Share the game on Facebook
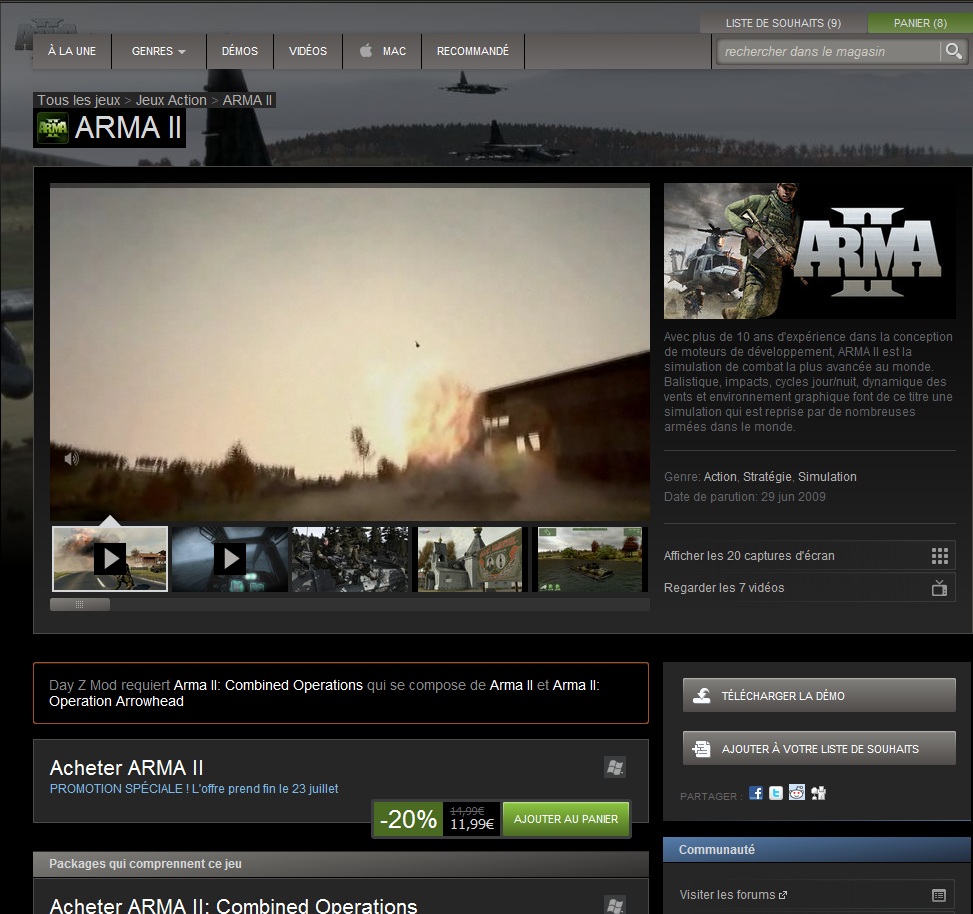This screenshot has width=973, height=914. click(x=756, y=793)
